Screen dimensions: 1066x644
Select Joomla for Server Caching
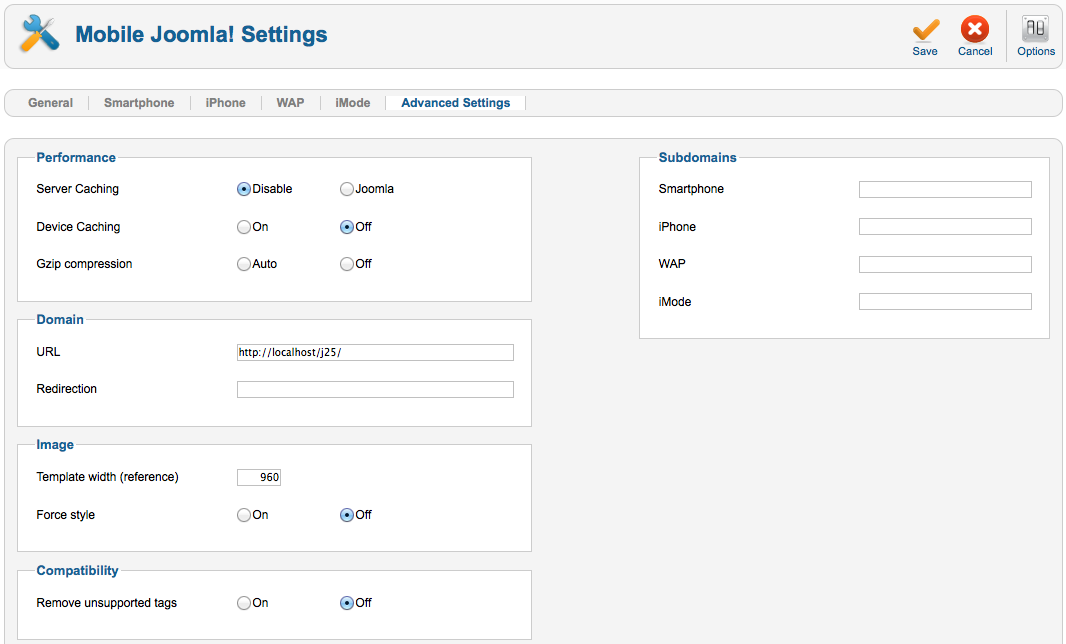coord(347,189)
